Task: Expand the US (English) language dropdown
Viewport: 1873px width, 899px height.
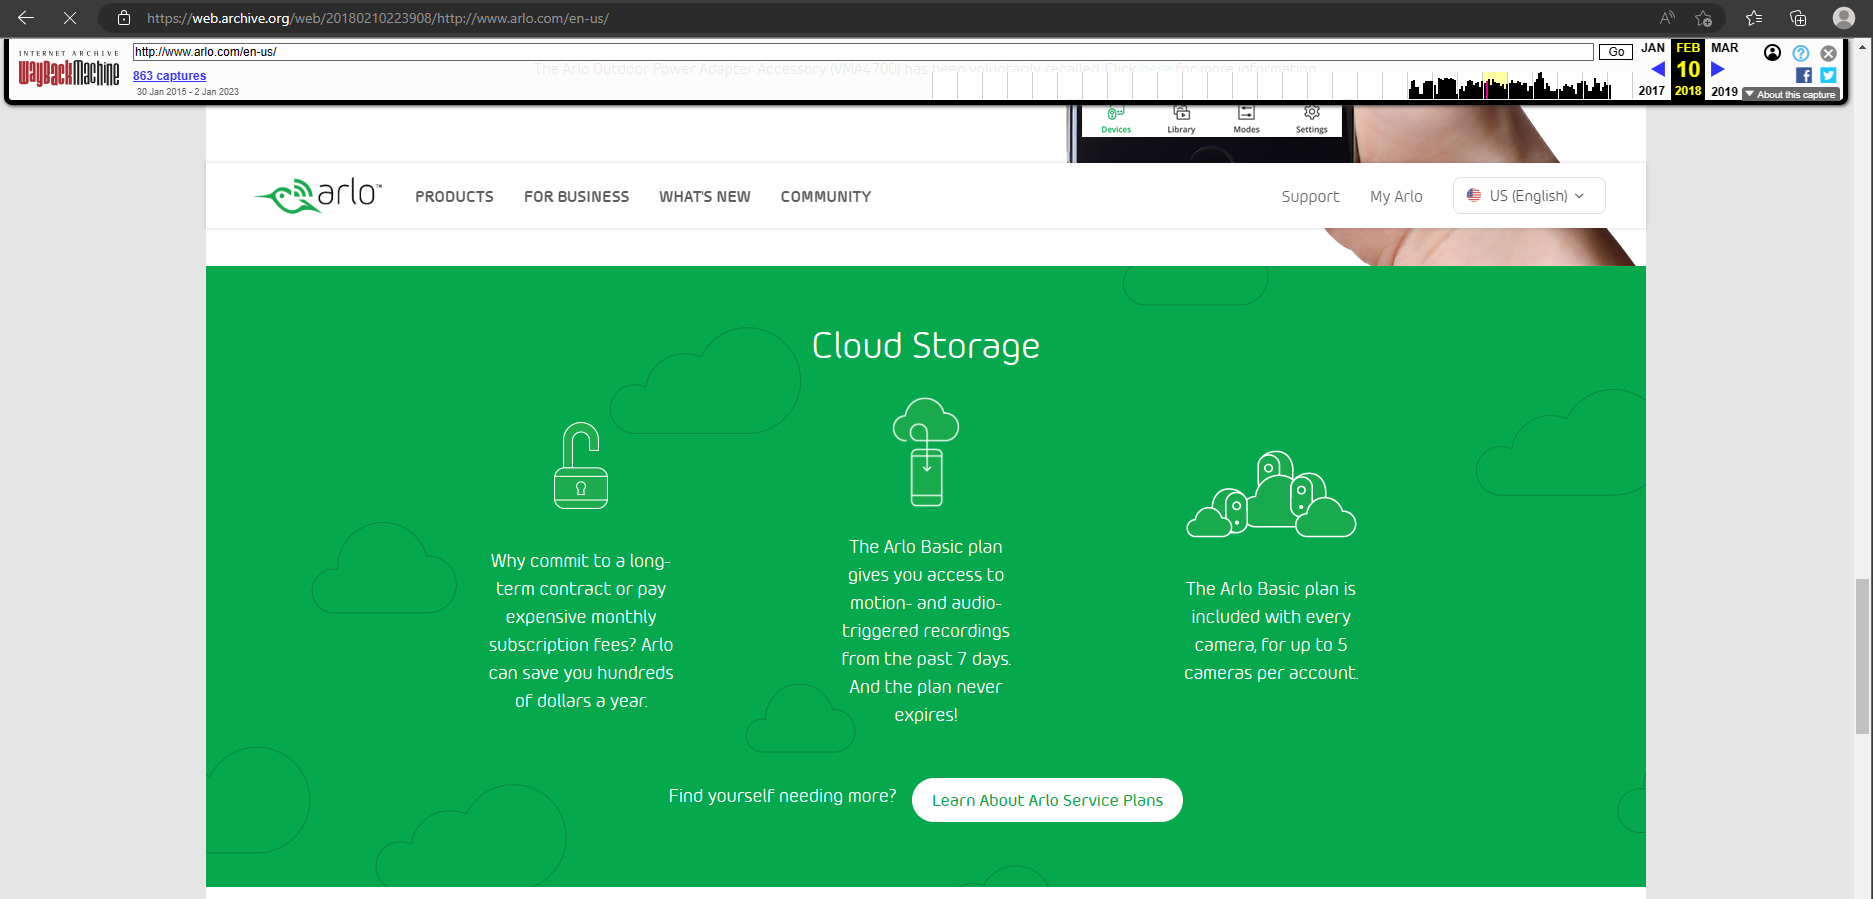Action: (x=1528, y=196)
